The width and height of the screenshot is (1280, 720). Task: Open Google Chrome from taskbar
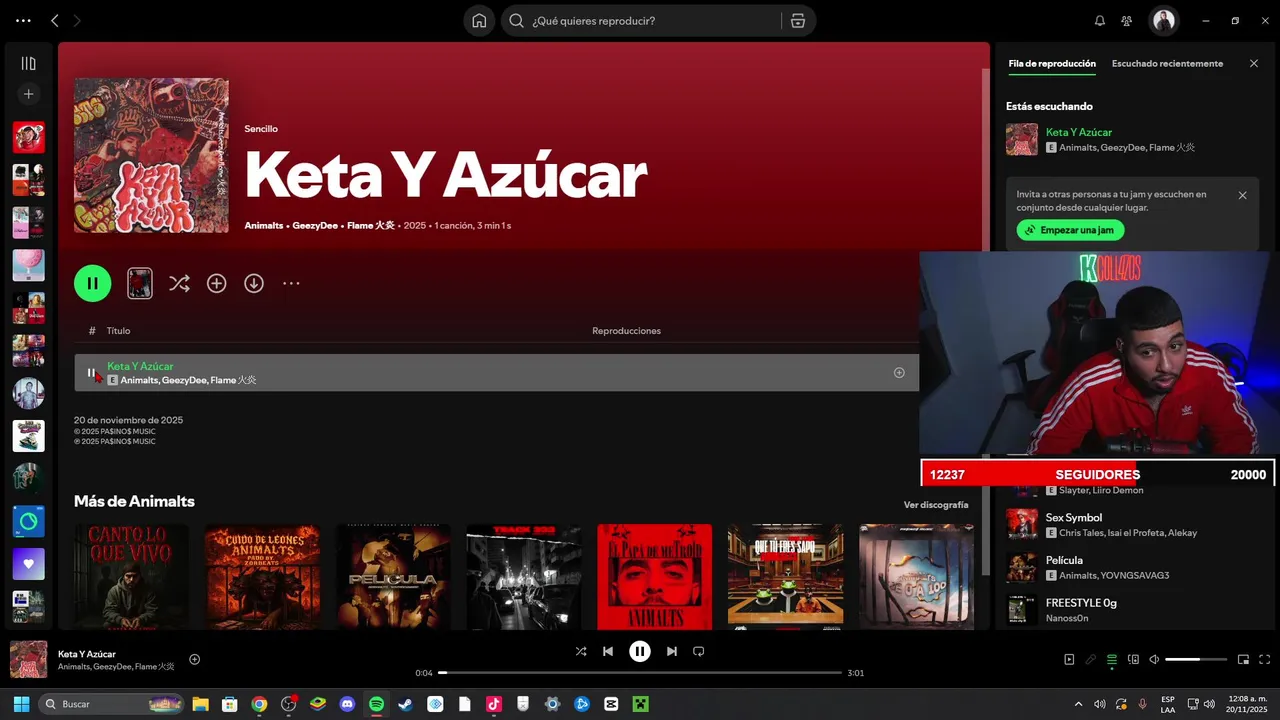[x=259, y=704]
